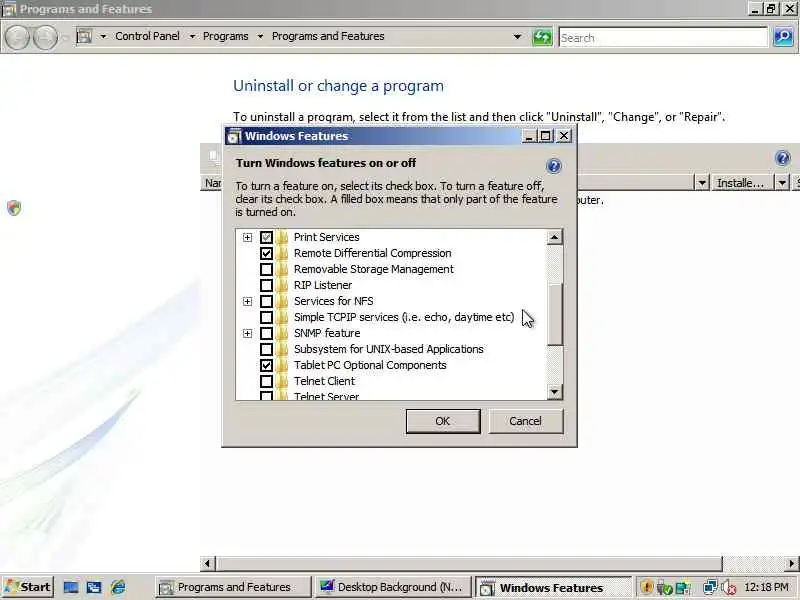Switch to Desktop Background taskbar button

391,587
